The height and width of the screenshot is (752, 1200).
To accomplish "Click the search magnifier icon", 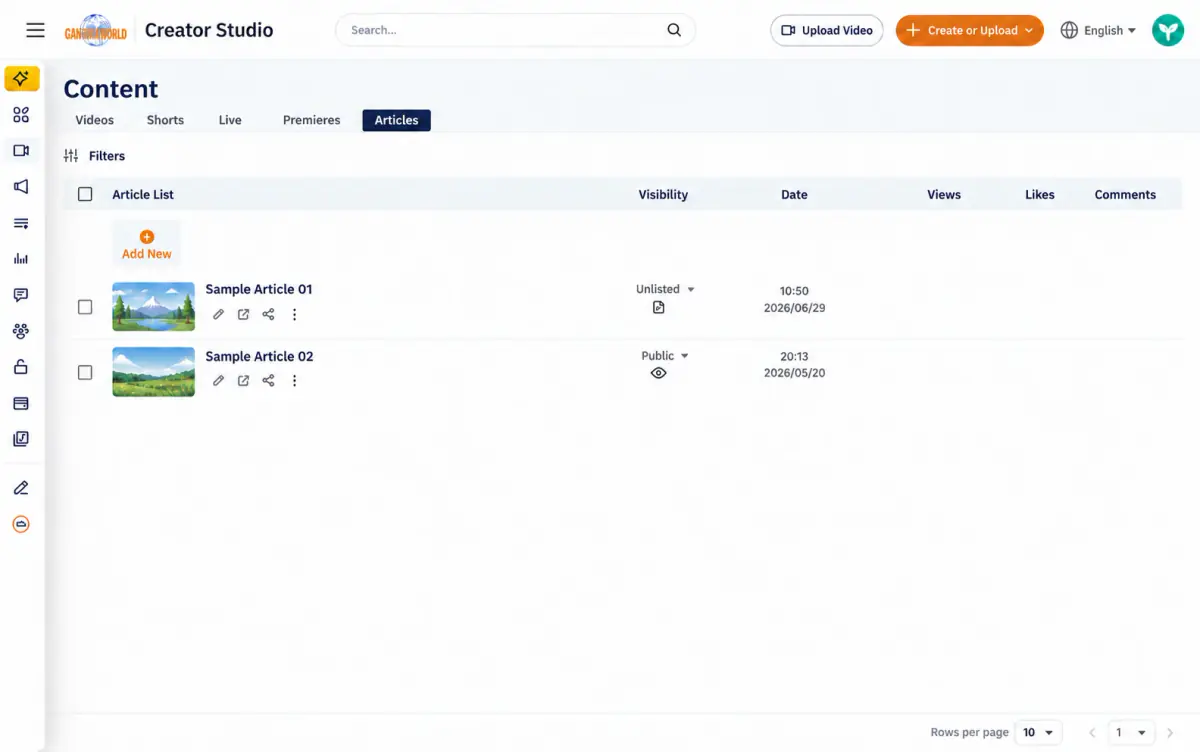I will coord(674,30).
